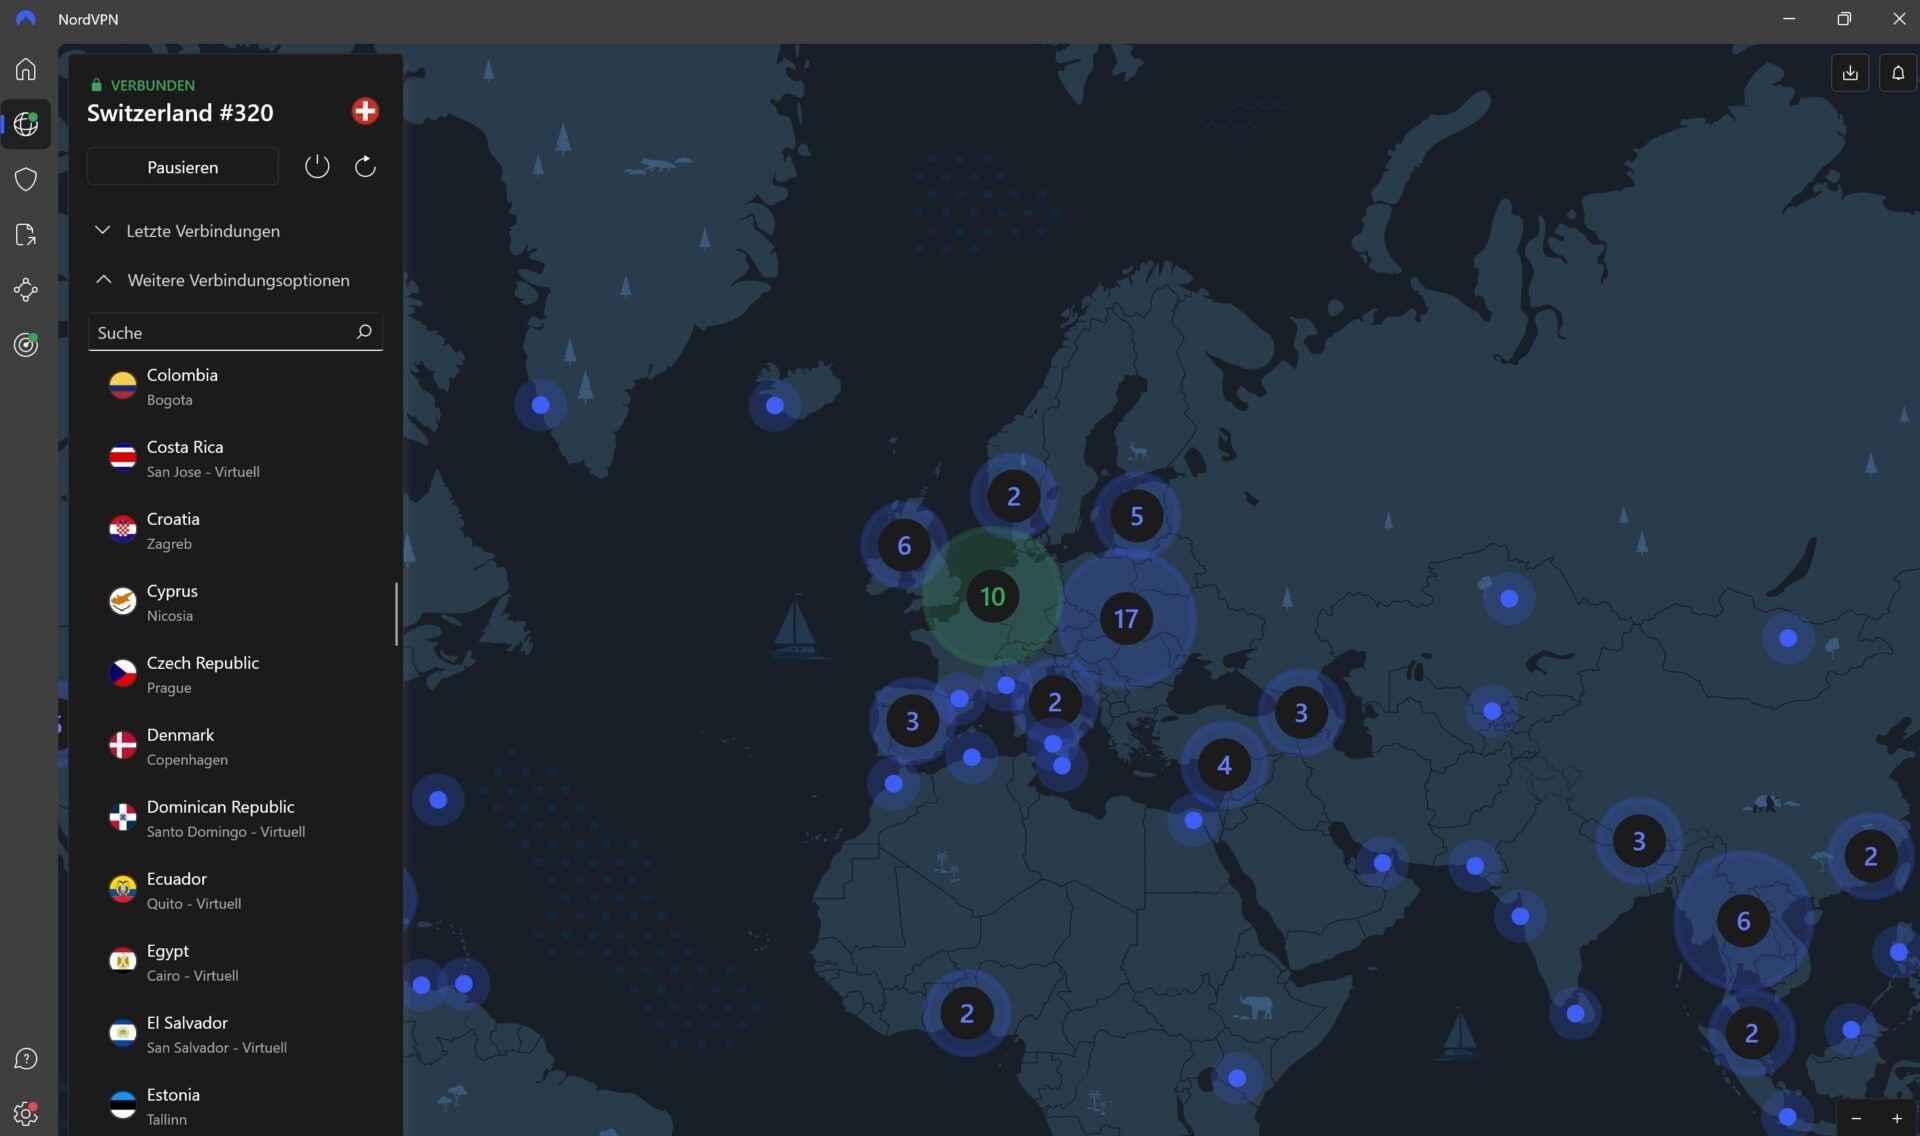Click the search magnifier icon
Screen dimensions: 1920x1136
click(364, 331)
